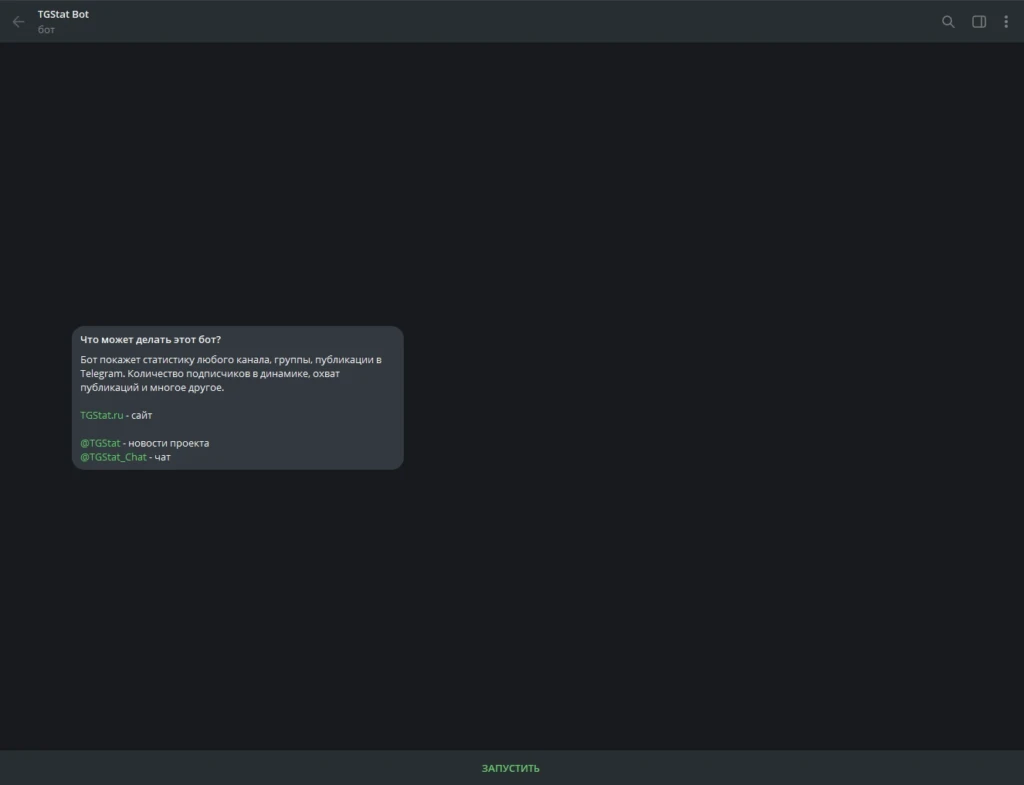Toggle the right sidebar panel icon
Viewport: 1024px width, 785px height.
point(979,22)
